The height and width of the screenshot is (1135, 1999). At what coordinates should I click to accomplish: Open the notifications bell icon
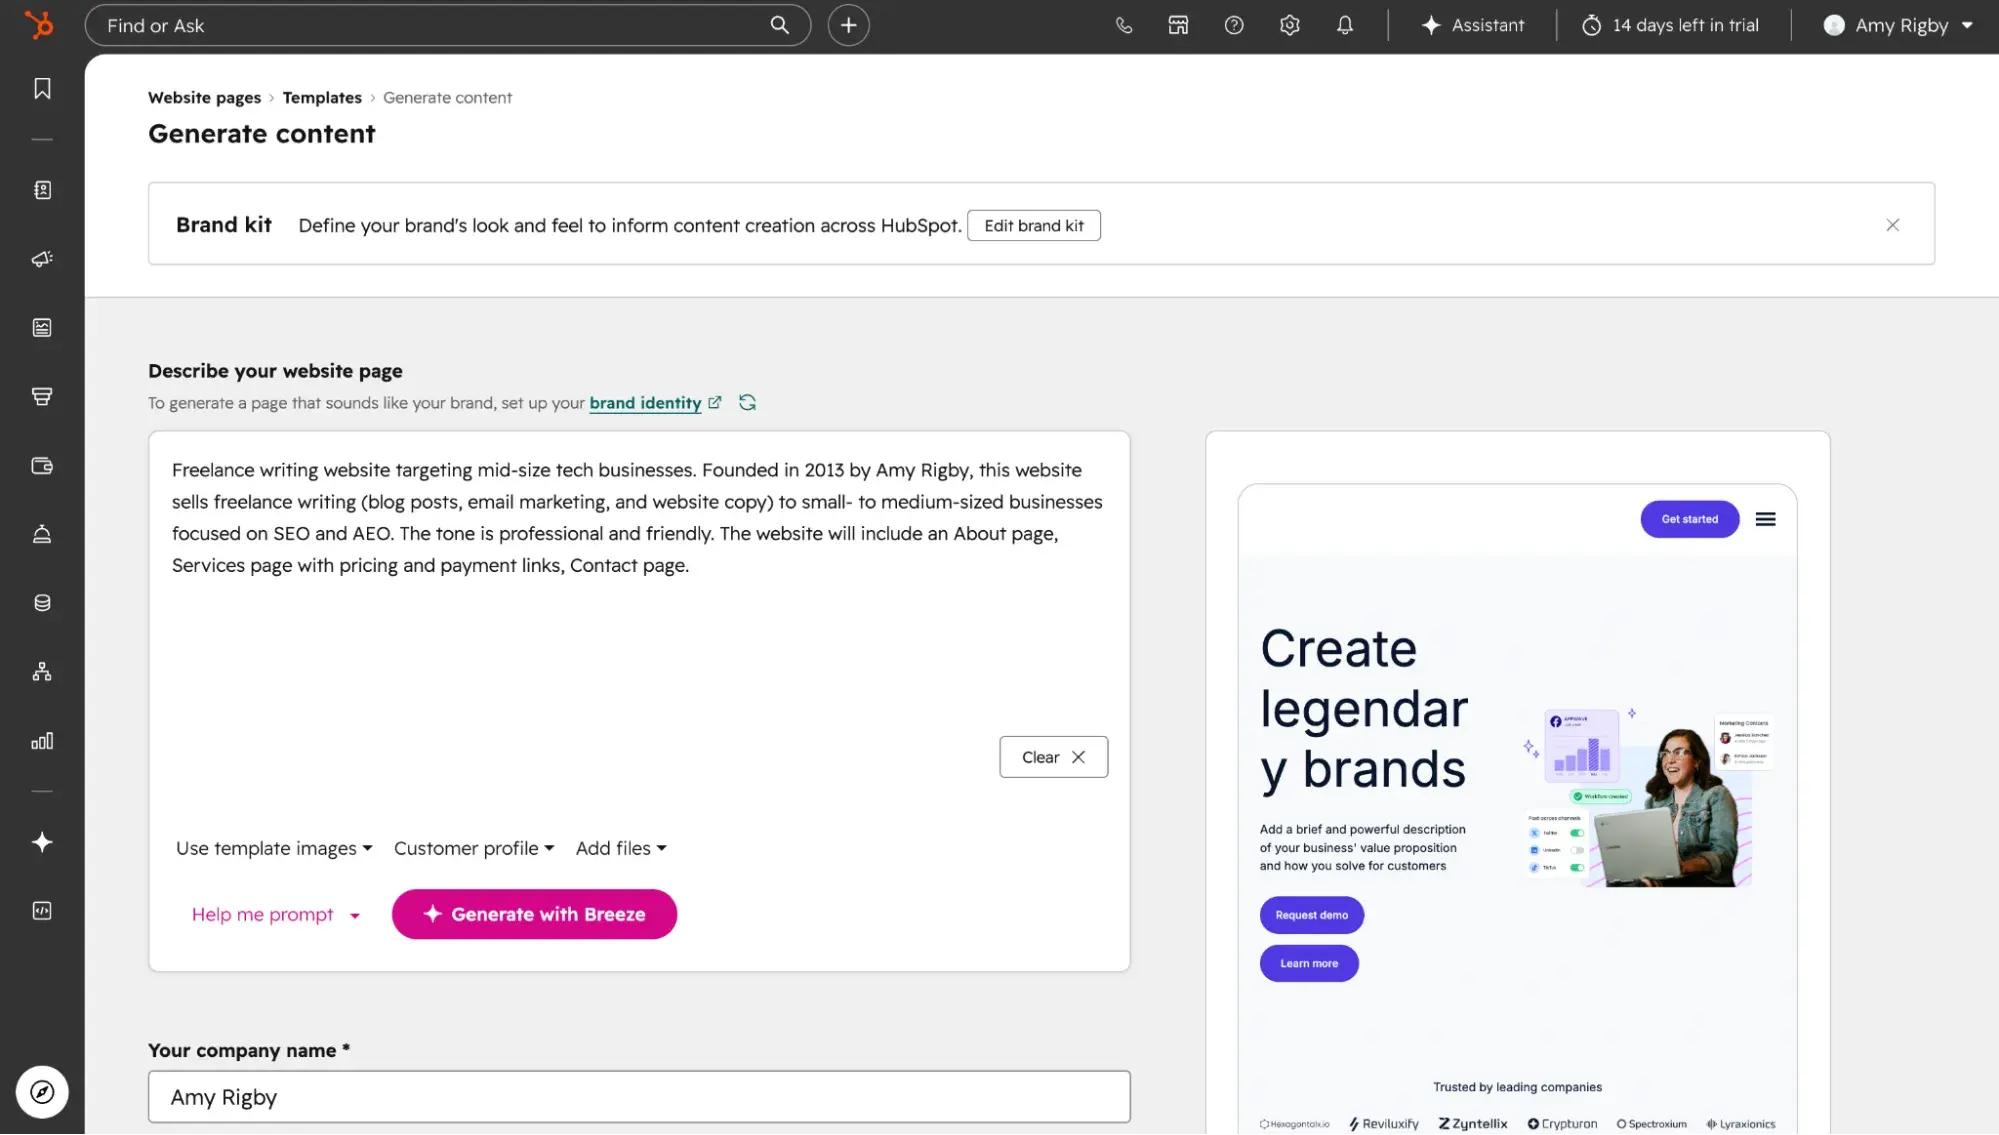1345,26
